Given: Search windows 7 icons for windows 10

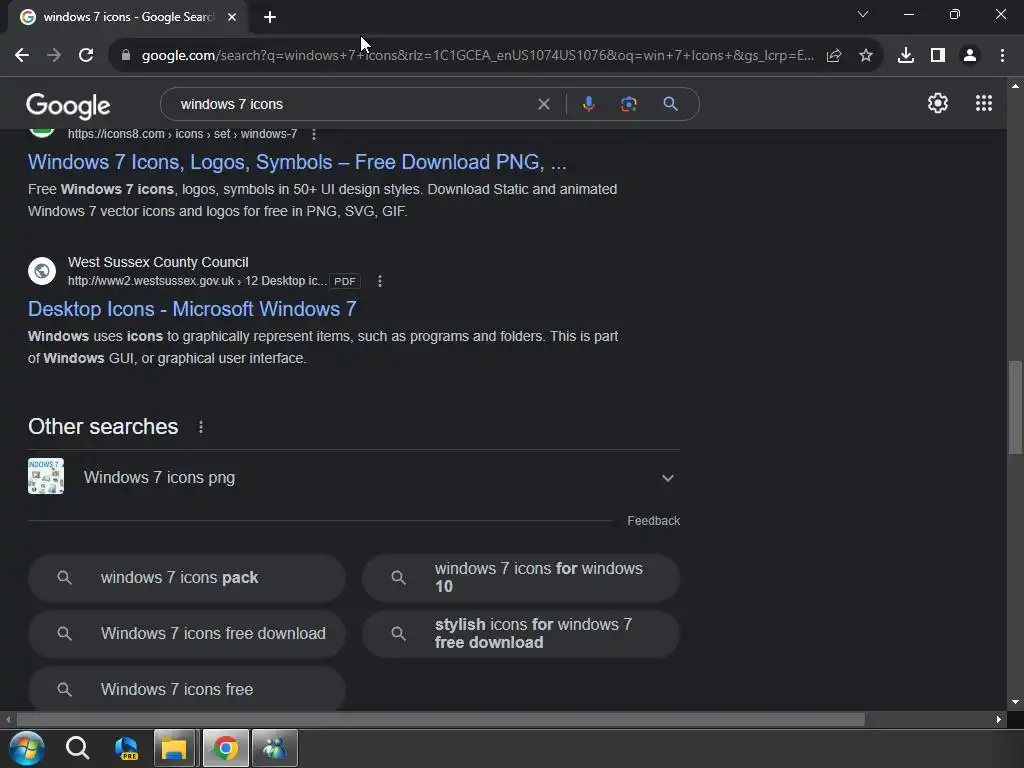Looking at the screenshot, I should [520, 577].
